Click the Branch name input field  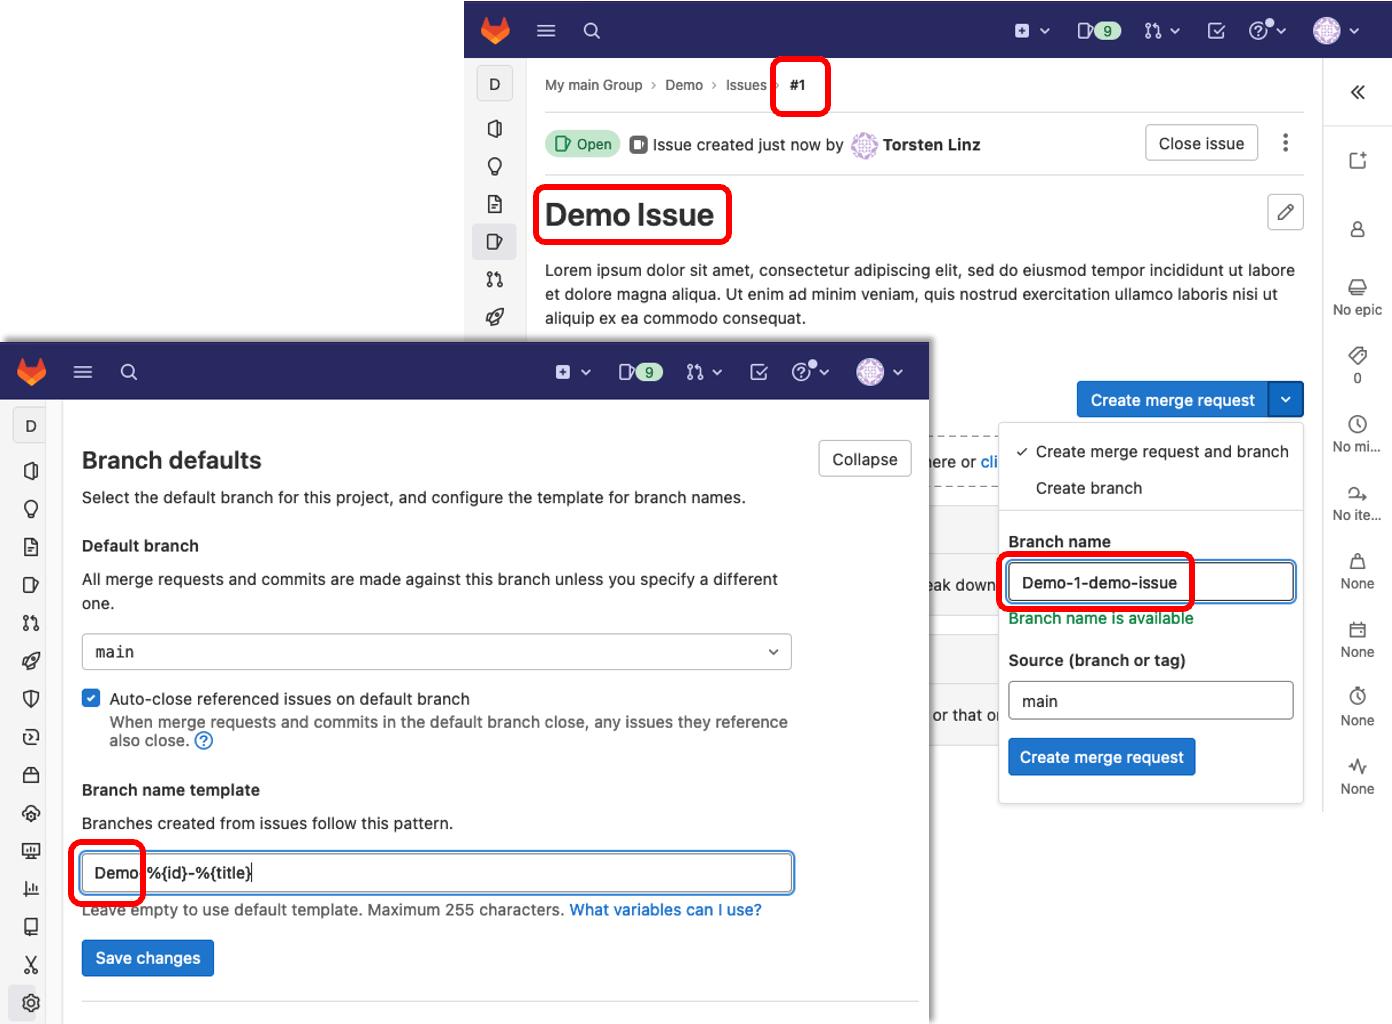click(x=1148, y=581)
